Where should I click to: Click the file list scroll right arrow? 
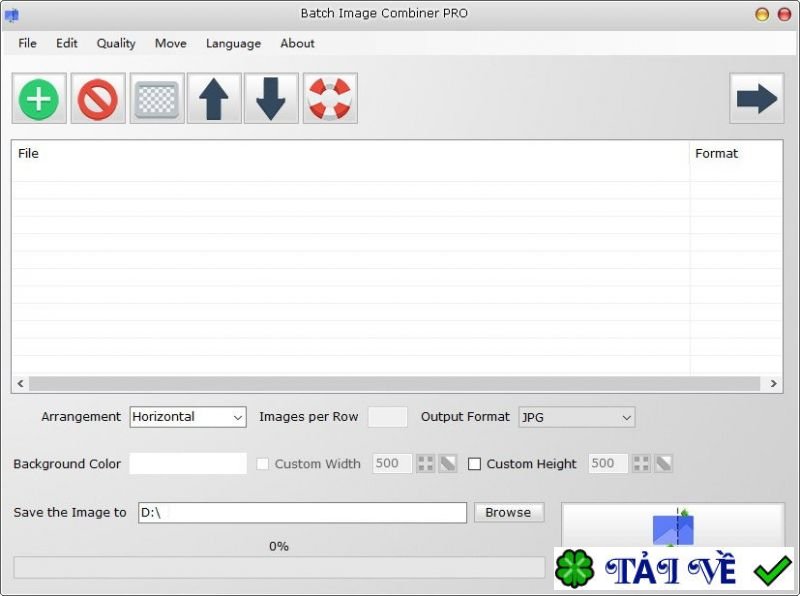point(773,383)
